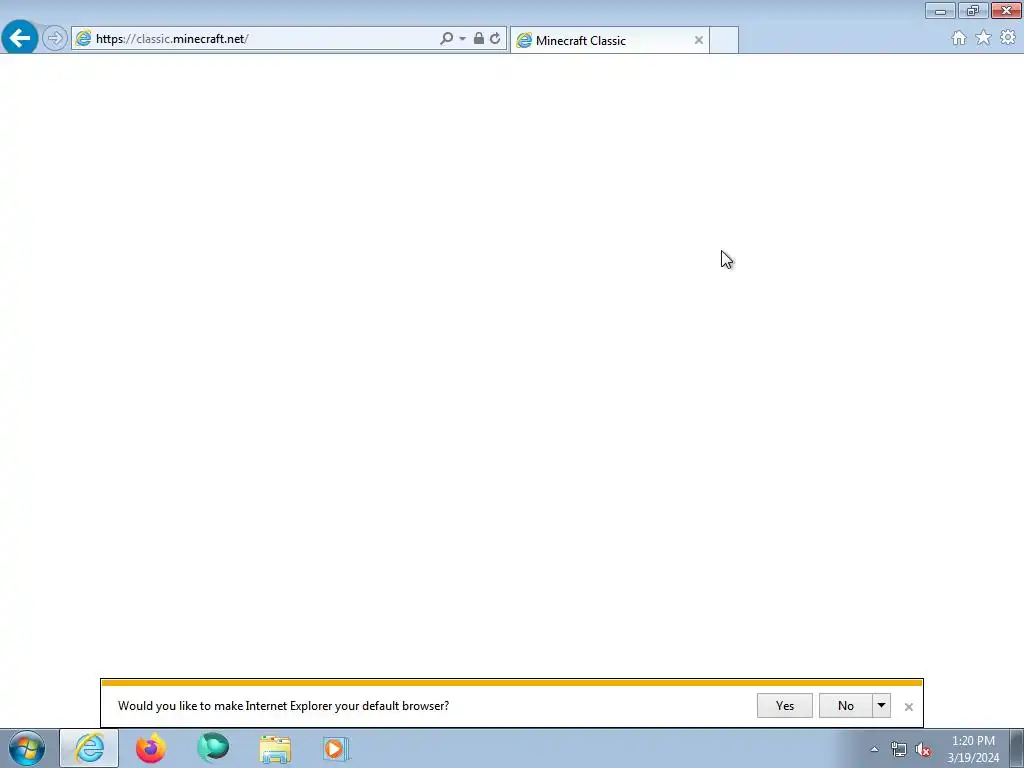Launch Windows Media Player from taskbar
The width and height of the screenshot is (1024, 768).
click(337, 749)
